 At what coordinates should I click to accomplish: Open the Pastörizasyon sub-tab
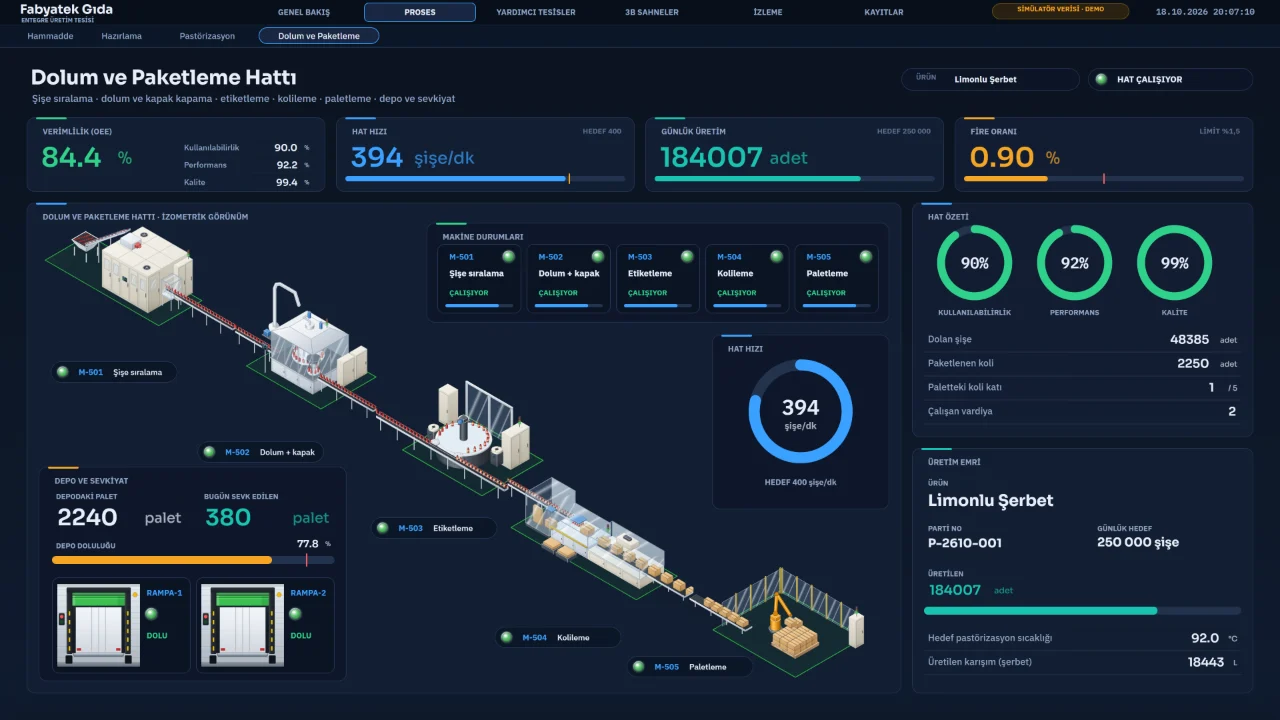[207, 36]
